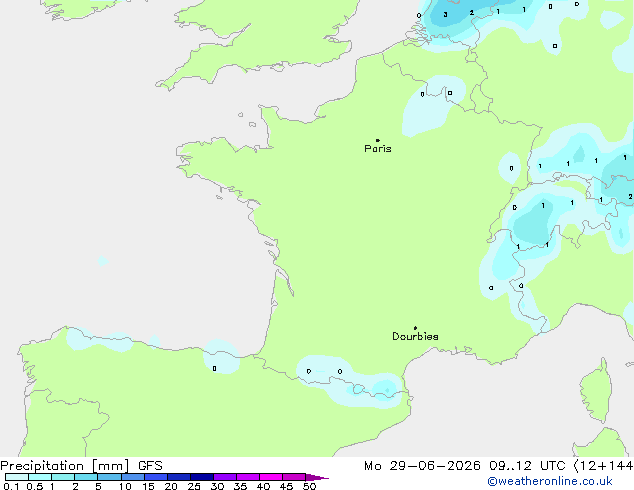
Task: Pick the navy legend swatch between 25 and 30
Action: pyautogui.click(x=202, y=477)
